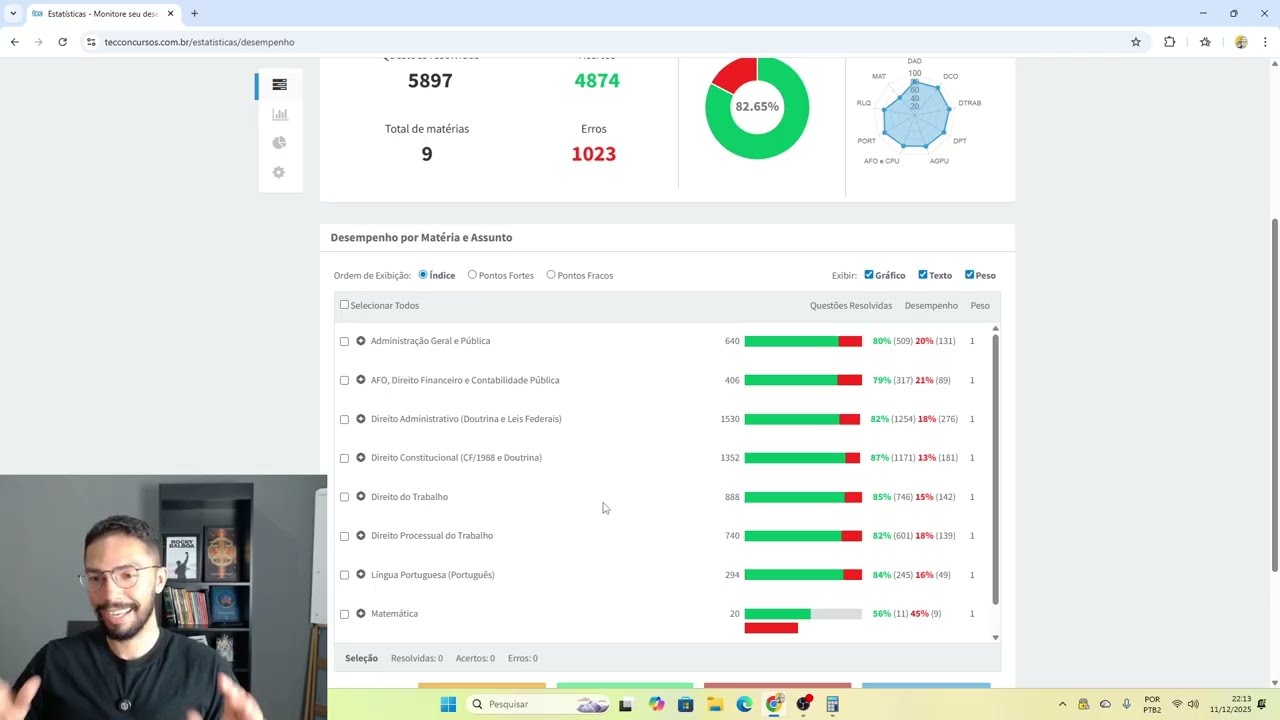
Task: Click the radar chart of subjects
Action: pyautogui.click(x=914, y=112)
